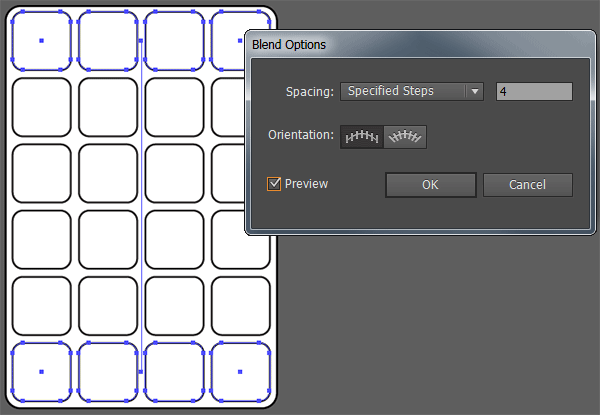Select the Align to Page orientation icon
Viewport: 600px width, 415px height.
coord(362,137)
